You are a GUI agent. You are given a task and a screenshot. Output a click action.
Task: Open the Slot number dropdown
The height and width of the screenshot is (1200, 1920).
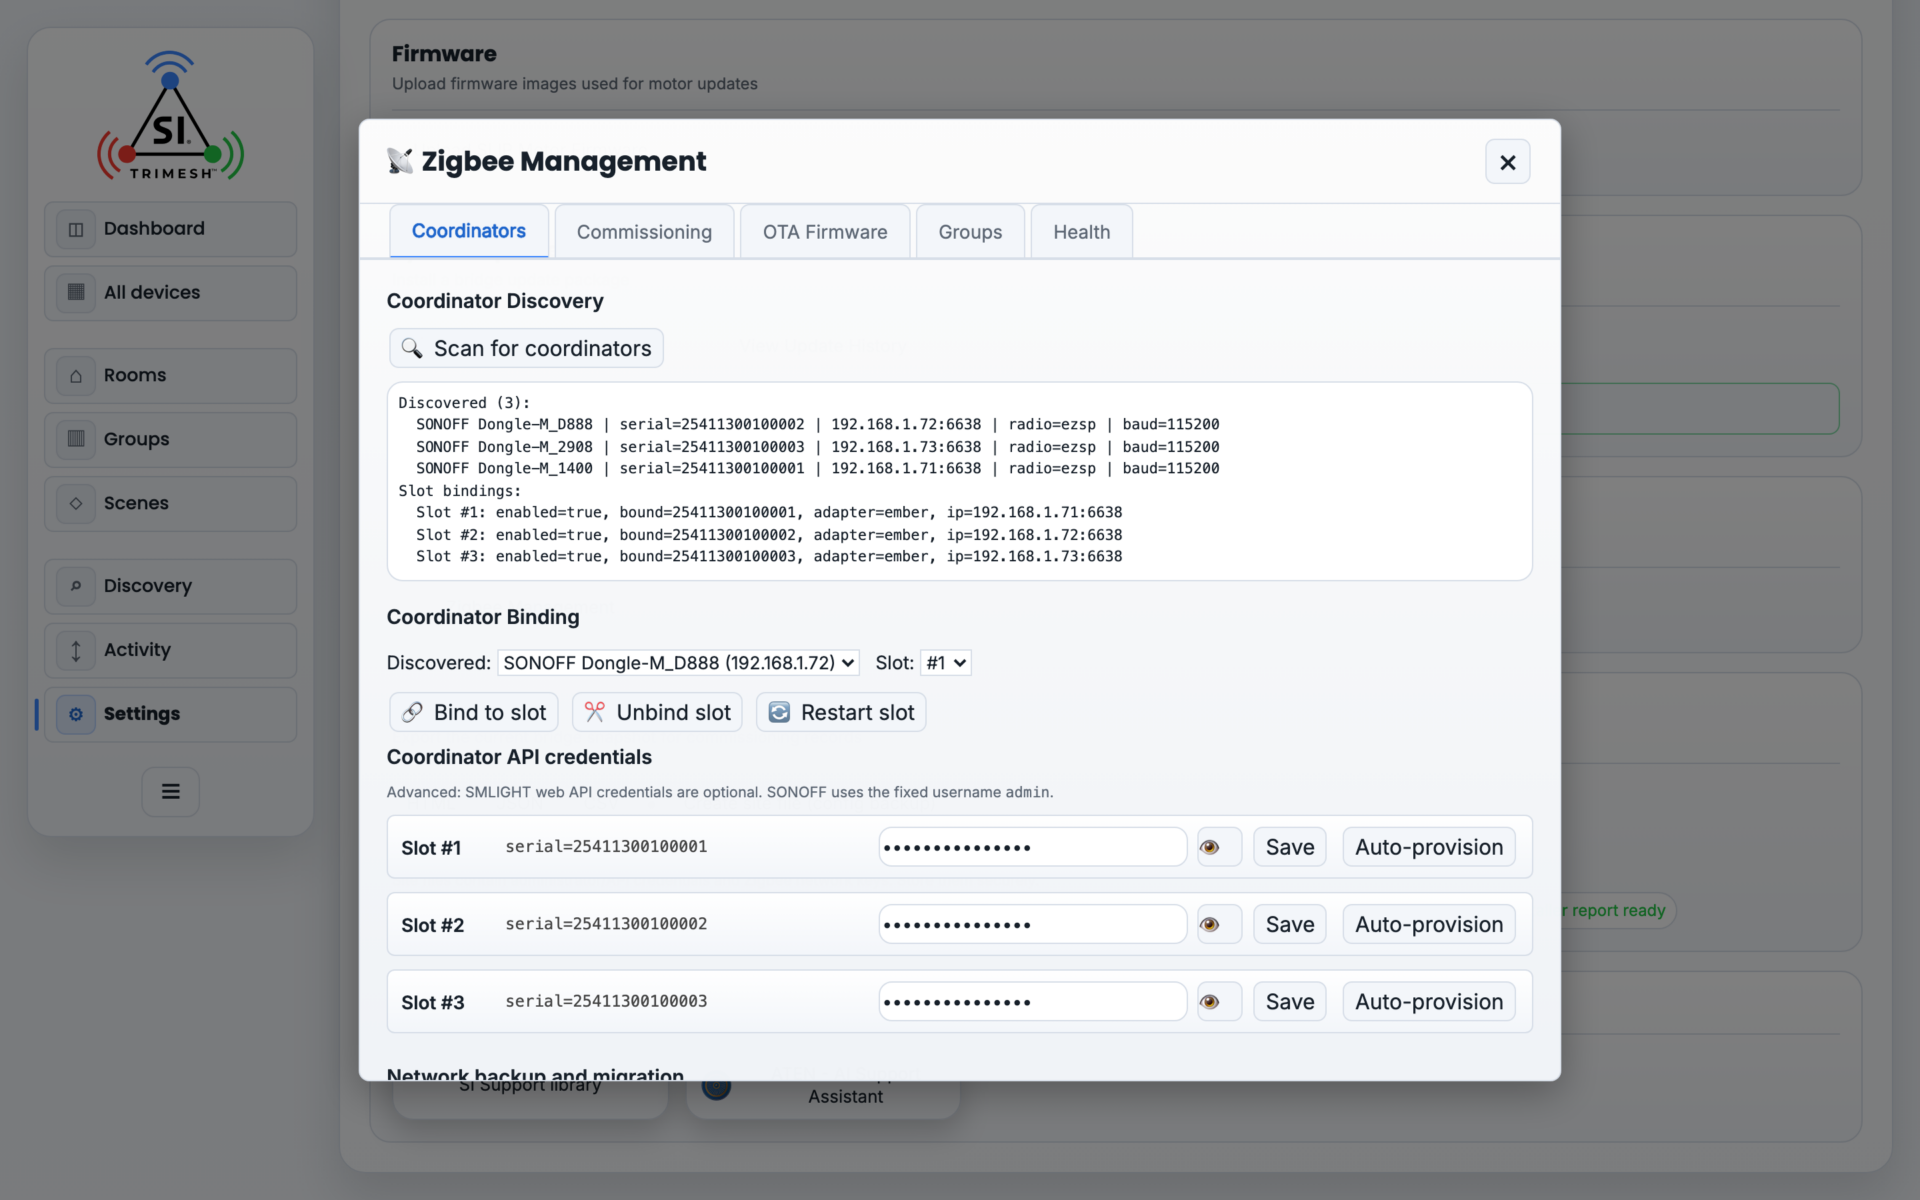point(945,663)
